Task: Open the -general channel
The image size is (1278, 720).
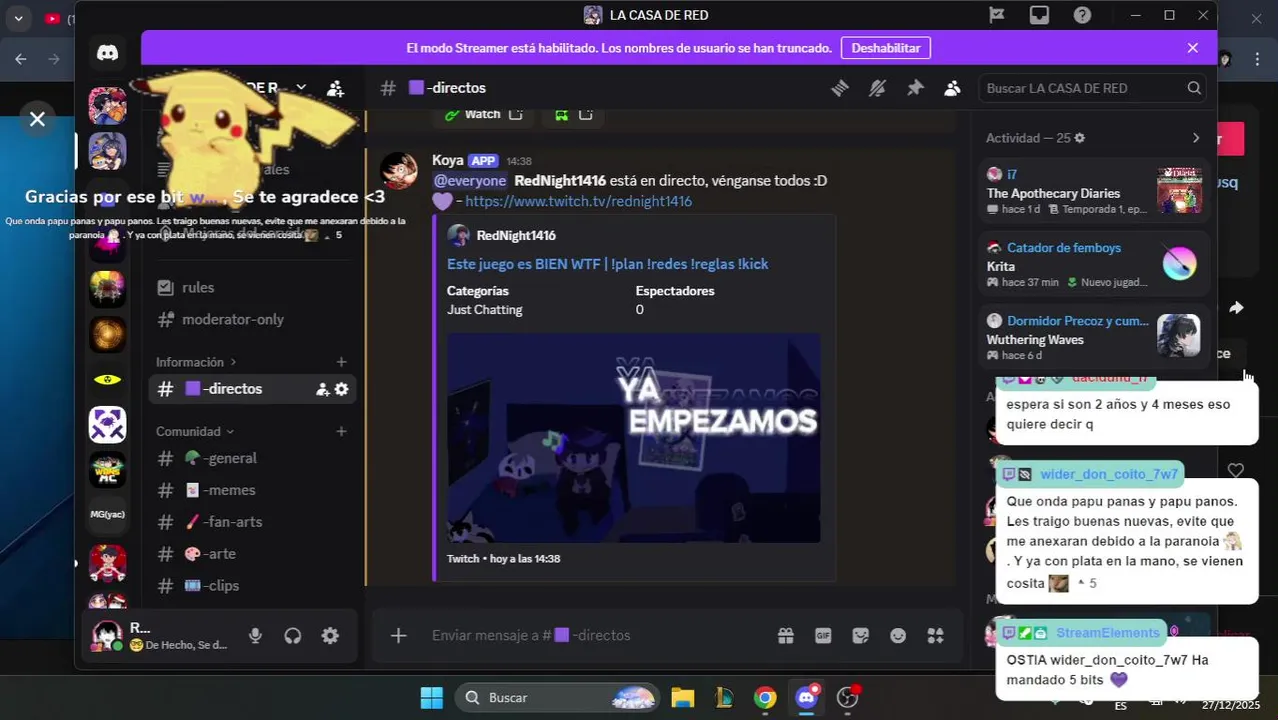Action: pos(250,458)
